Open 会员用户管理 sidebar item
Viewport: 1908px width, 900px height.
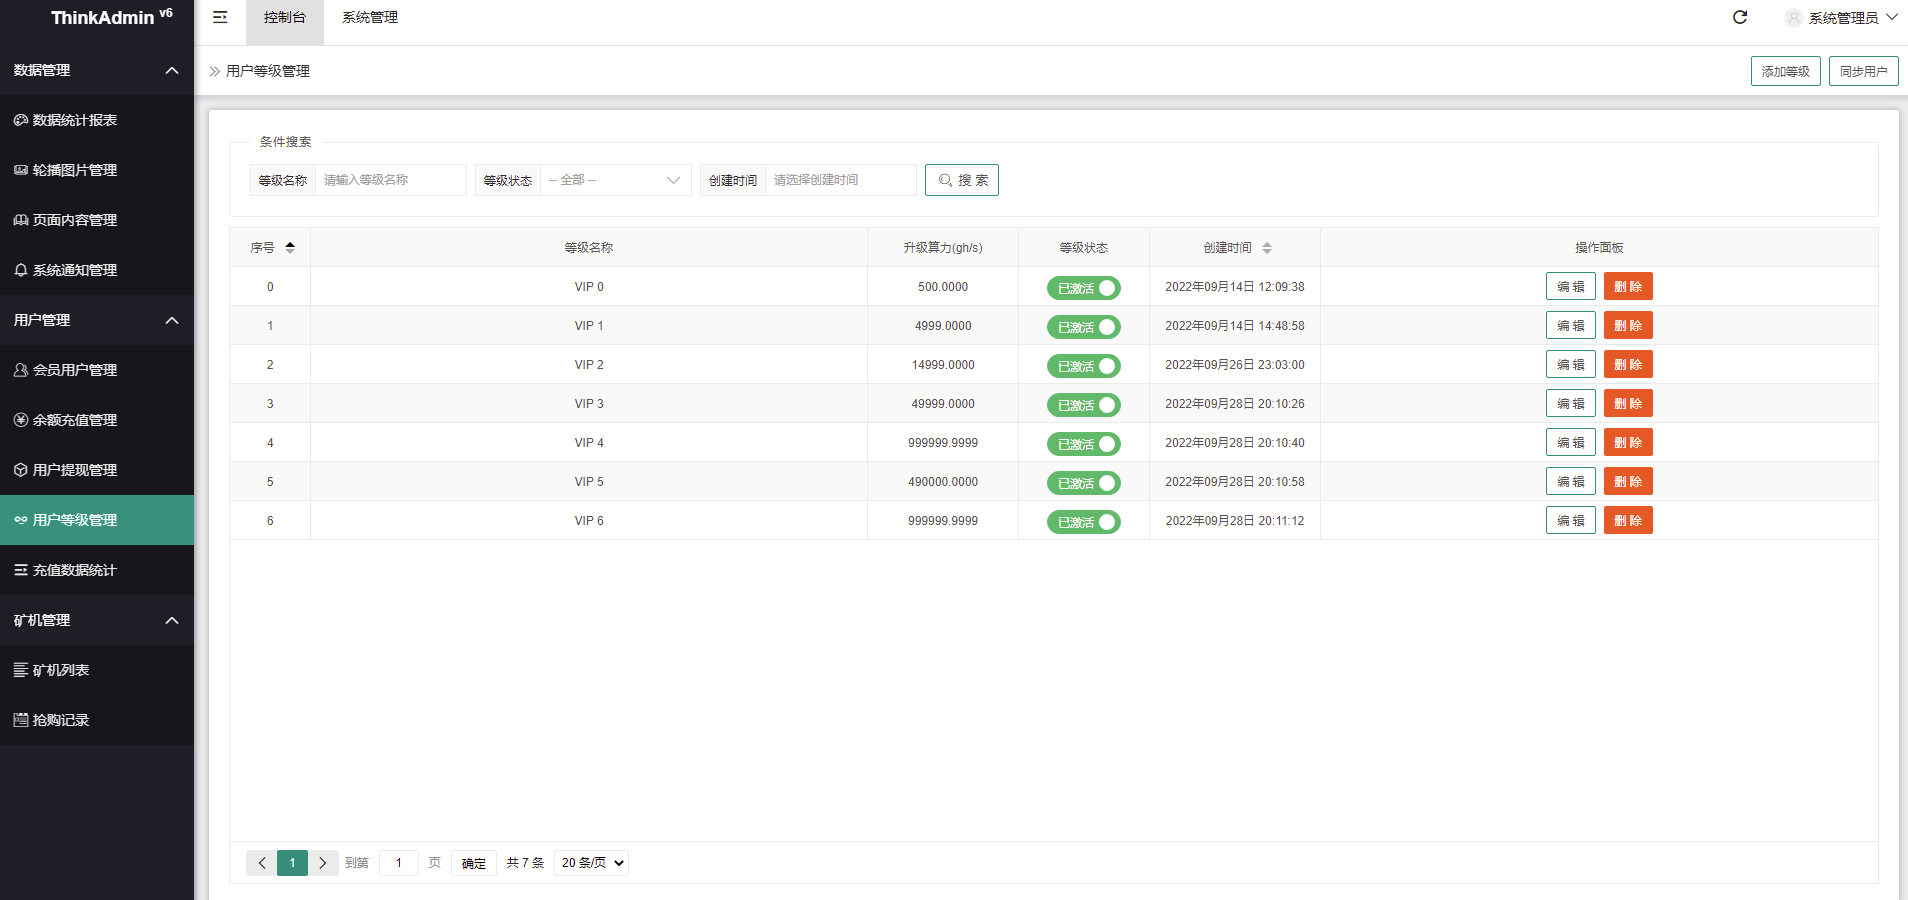point(75,370)
